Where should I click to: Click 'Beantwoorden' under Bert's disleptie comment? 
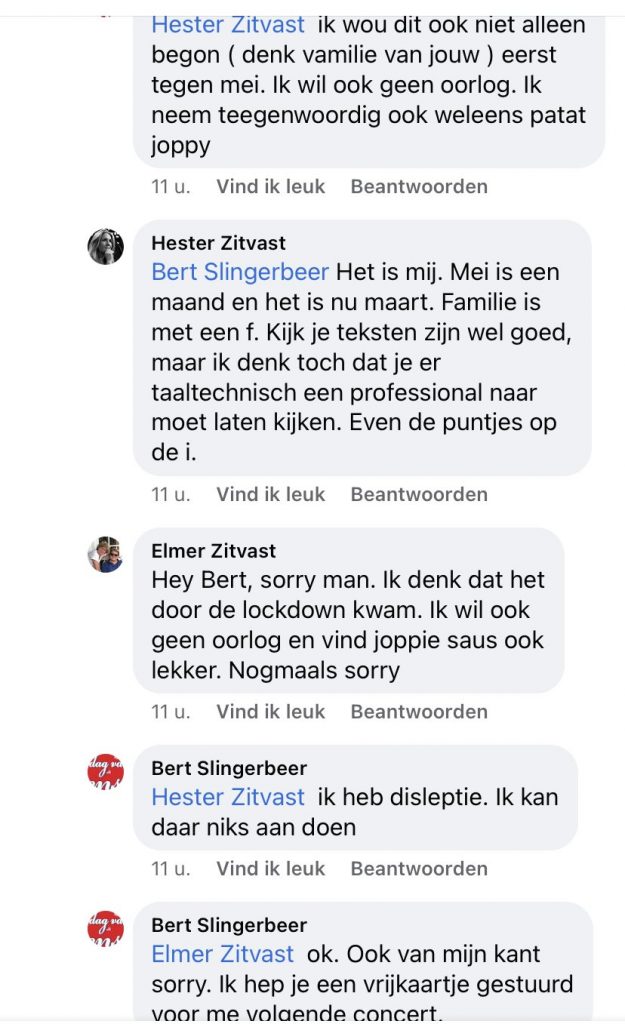pos(418,869)
